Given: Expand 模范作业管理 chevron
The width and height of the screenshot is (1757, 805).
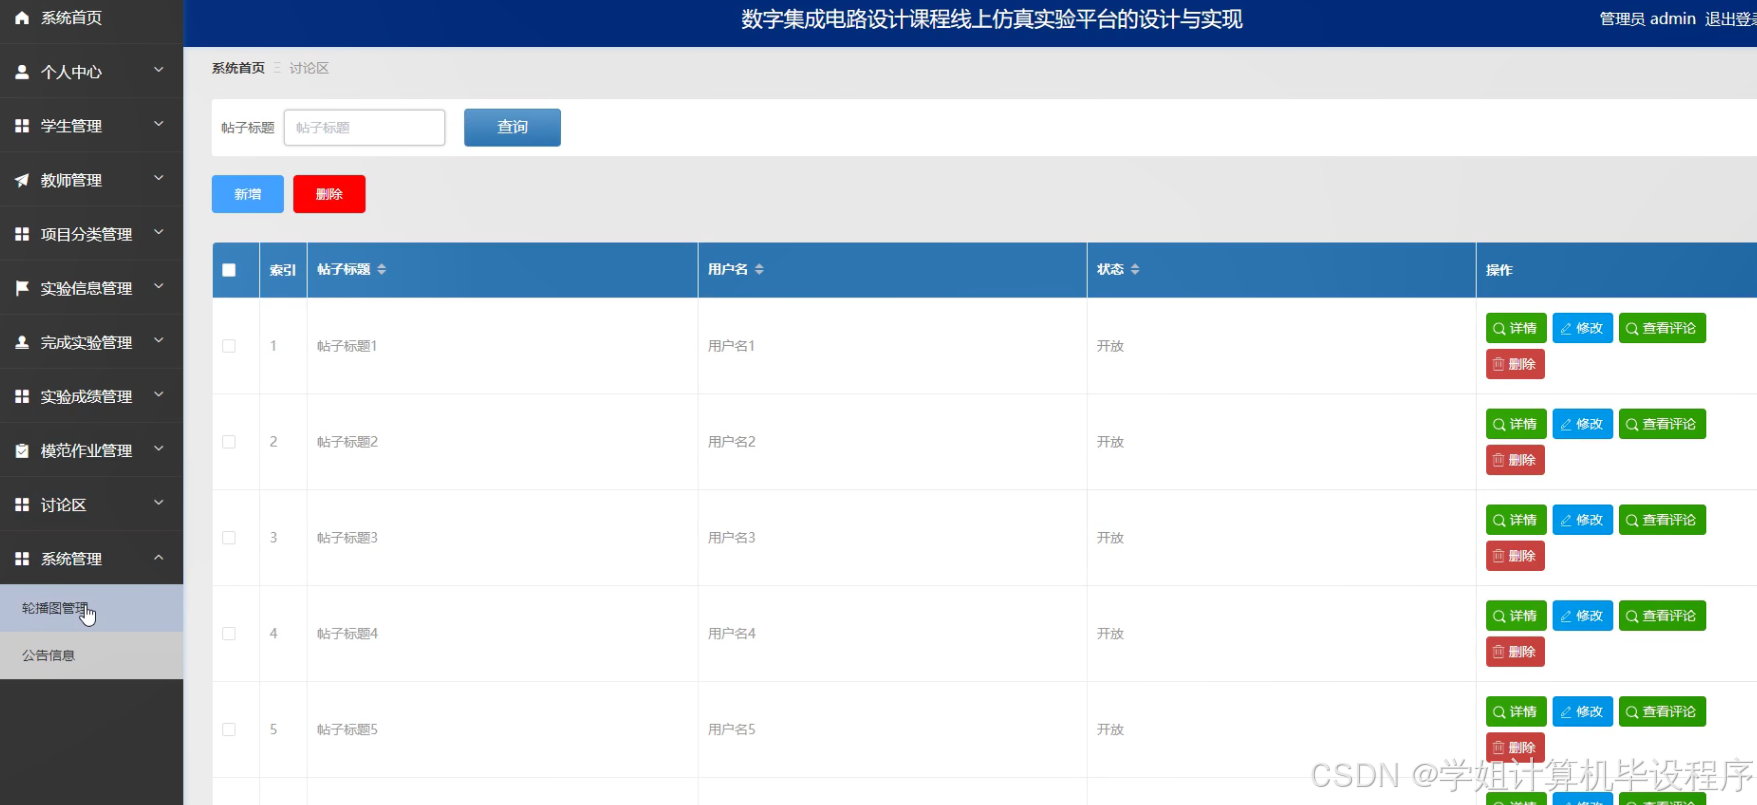Looking at the screenshot, I should (x=158, y=449).
